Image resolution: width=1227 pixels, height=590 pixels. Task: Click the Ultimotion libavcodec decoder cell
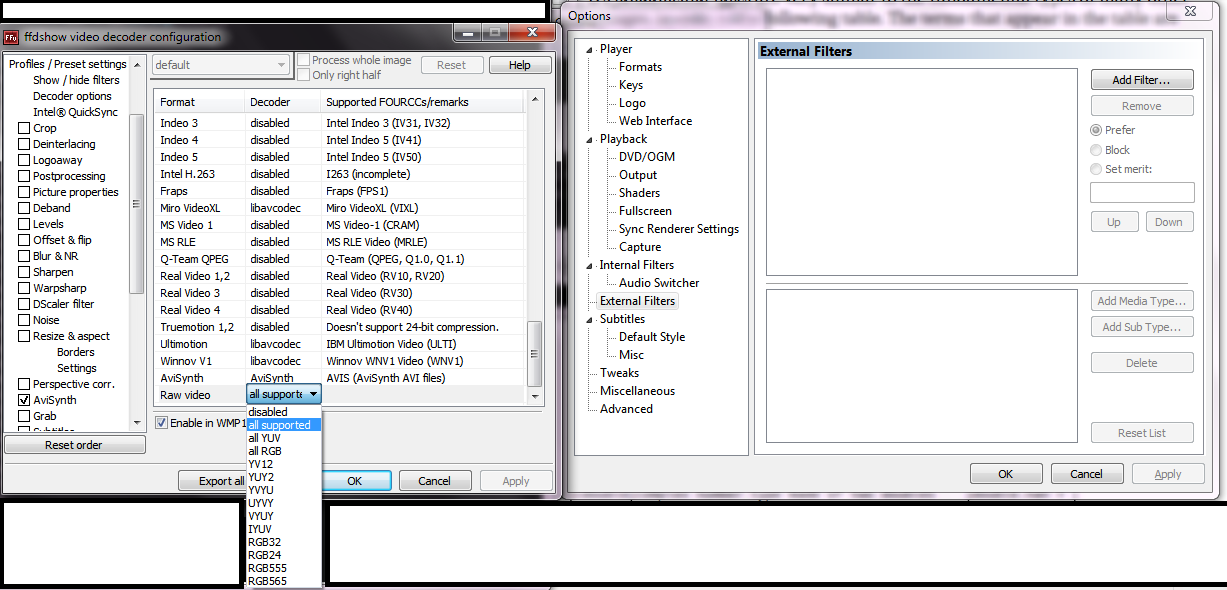coord(275,344)
